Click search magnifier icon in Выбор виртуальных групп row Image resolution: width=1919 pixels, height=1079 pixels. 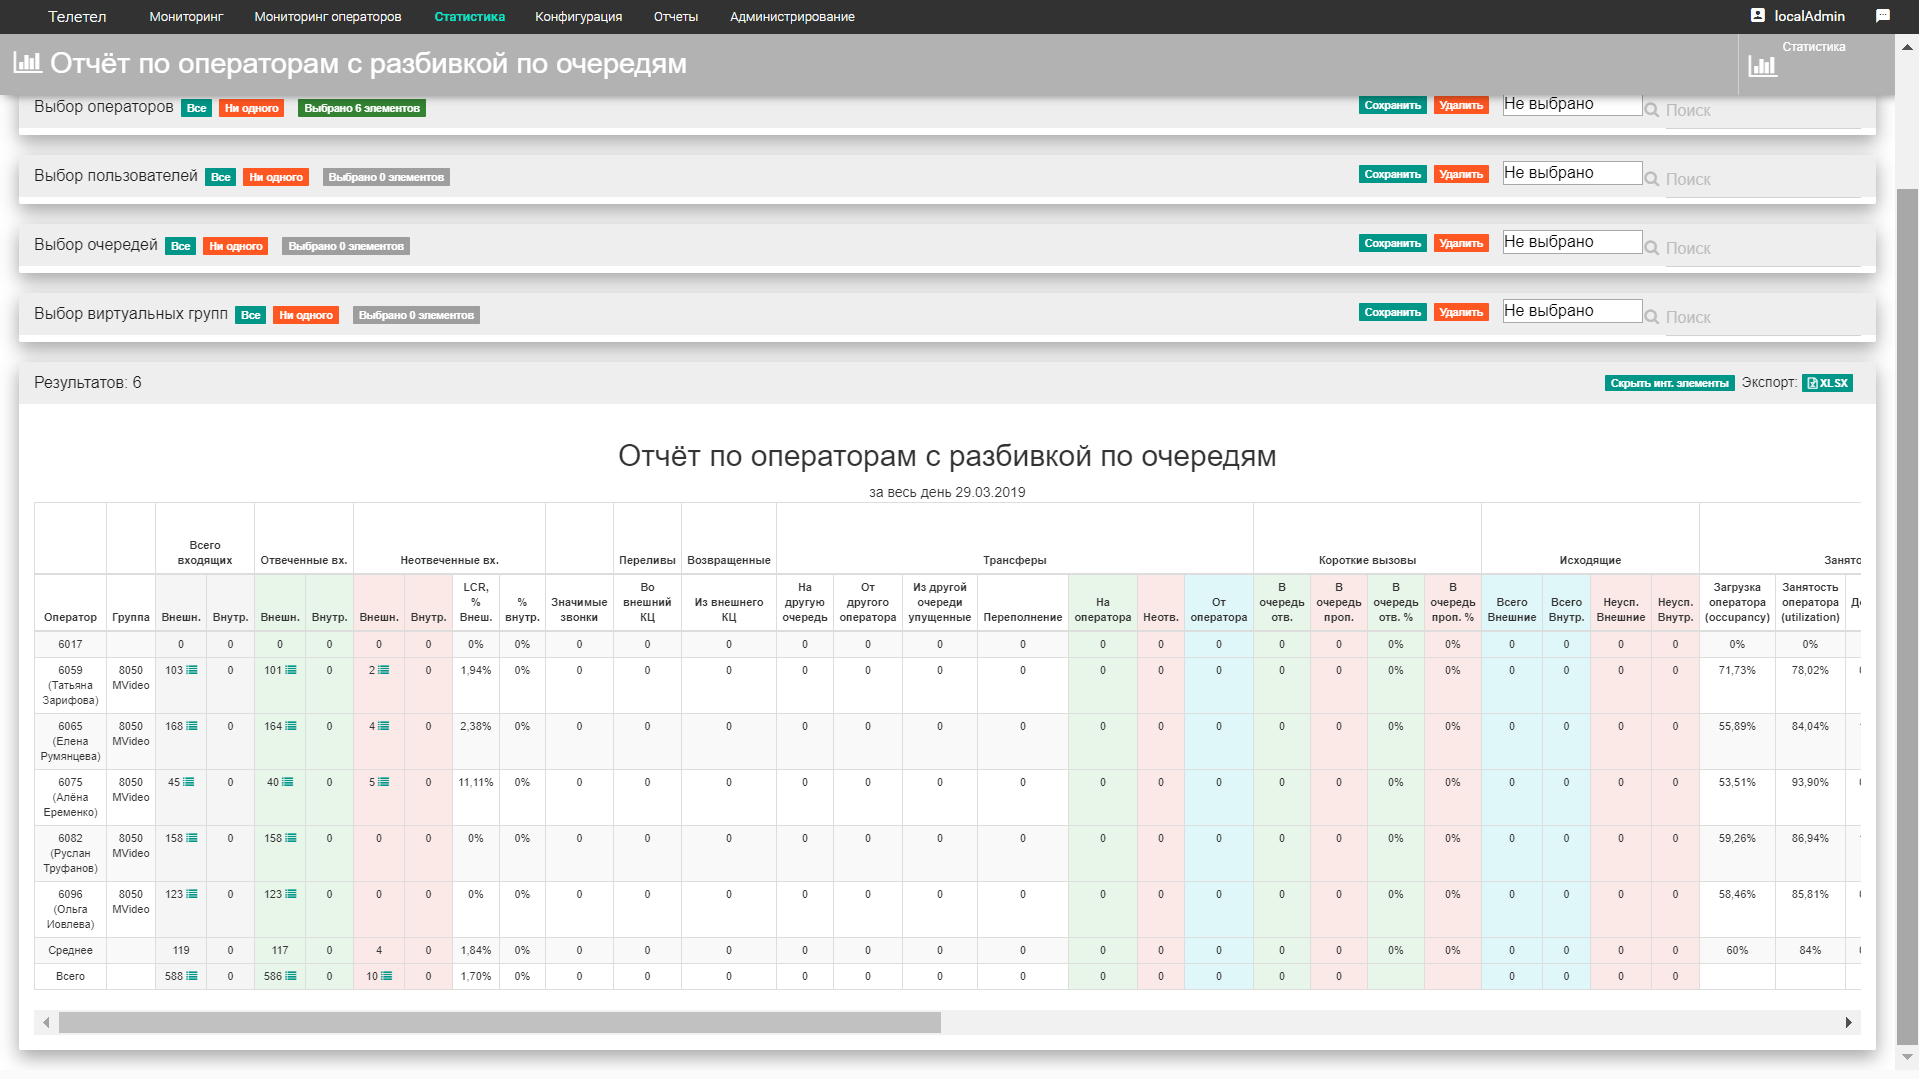(x=1652, y=317)
